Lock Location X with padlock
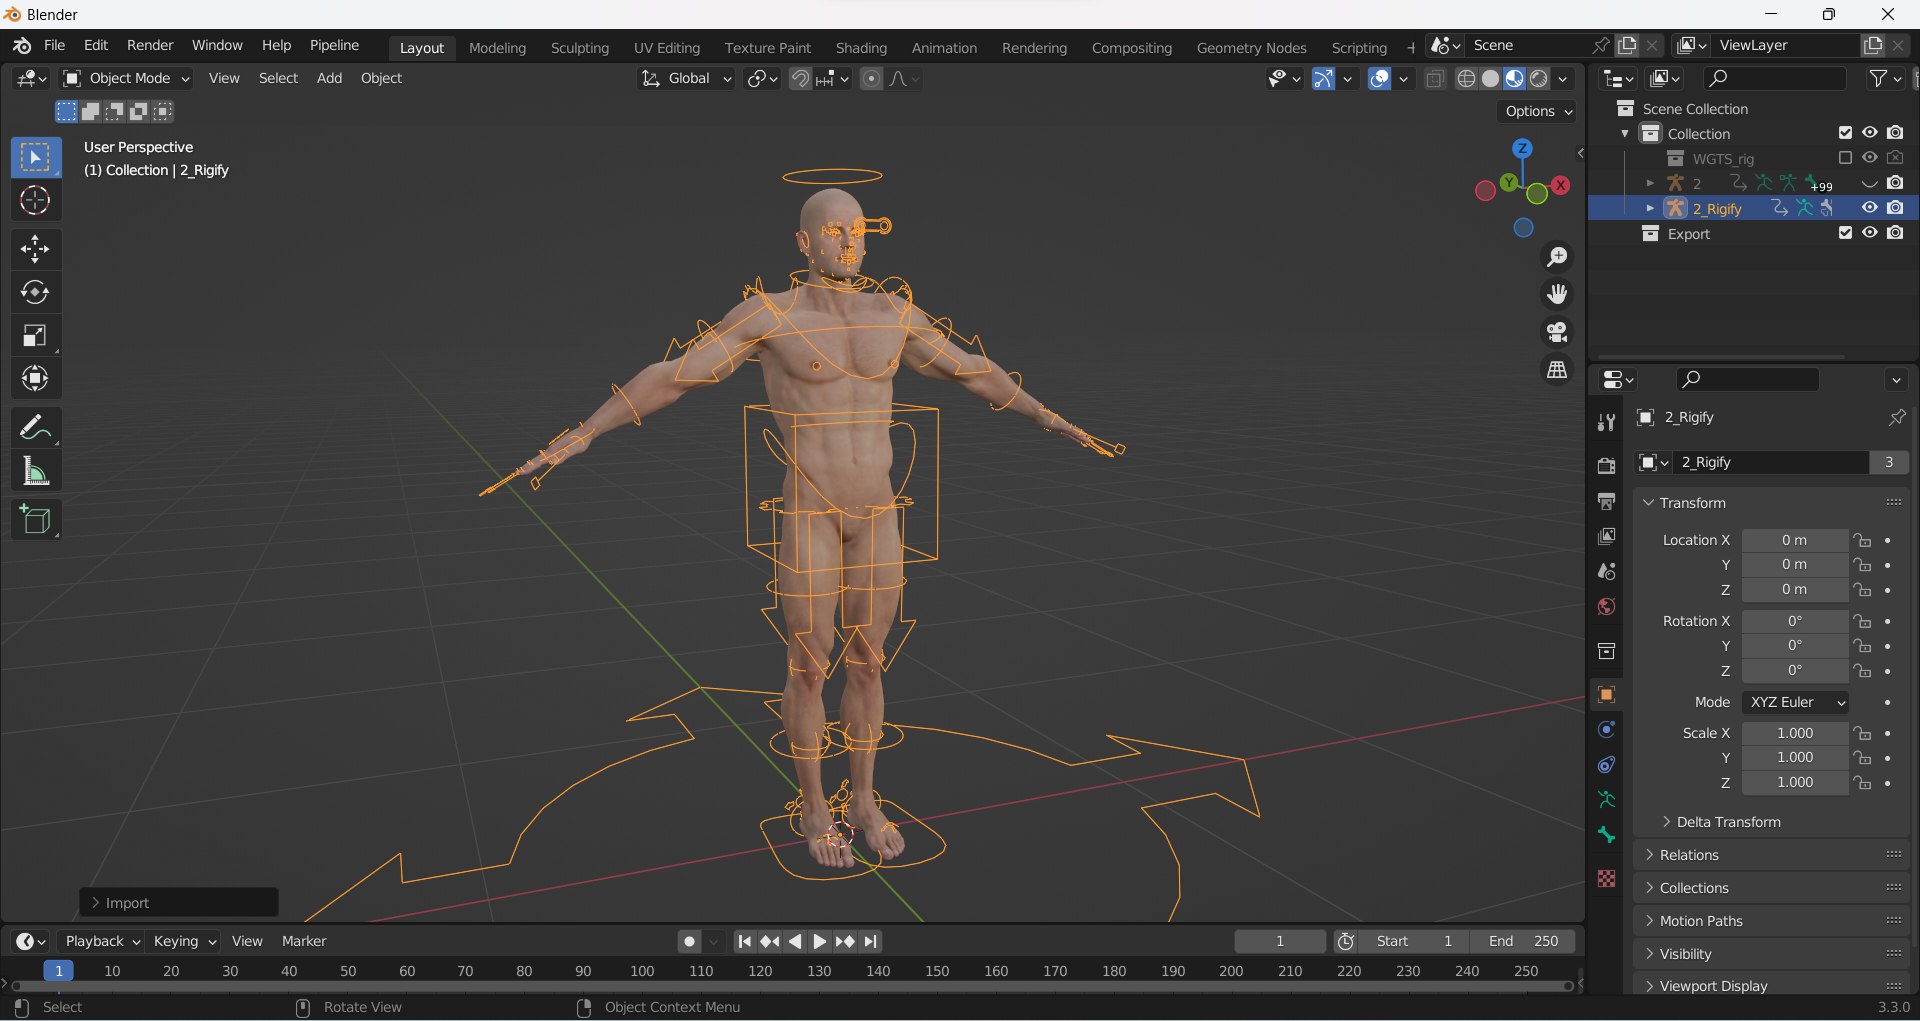This screenshot has width=1920, height=1021. (1862, 540)
